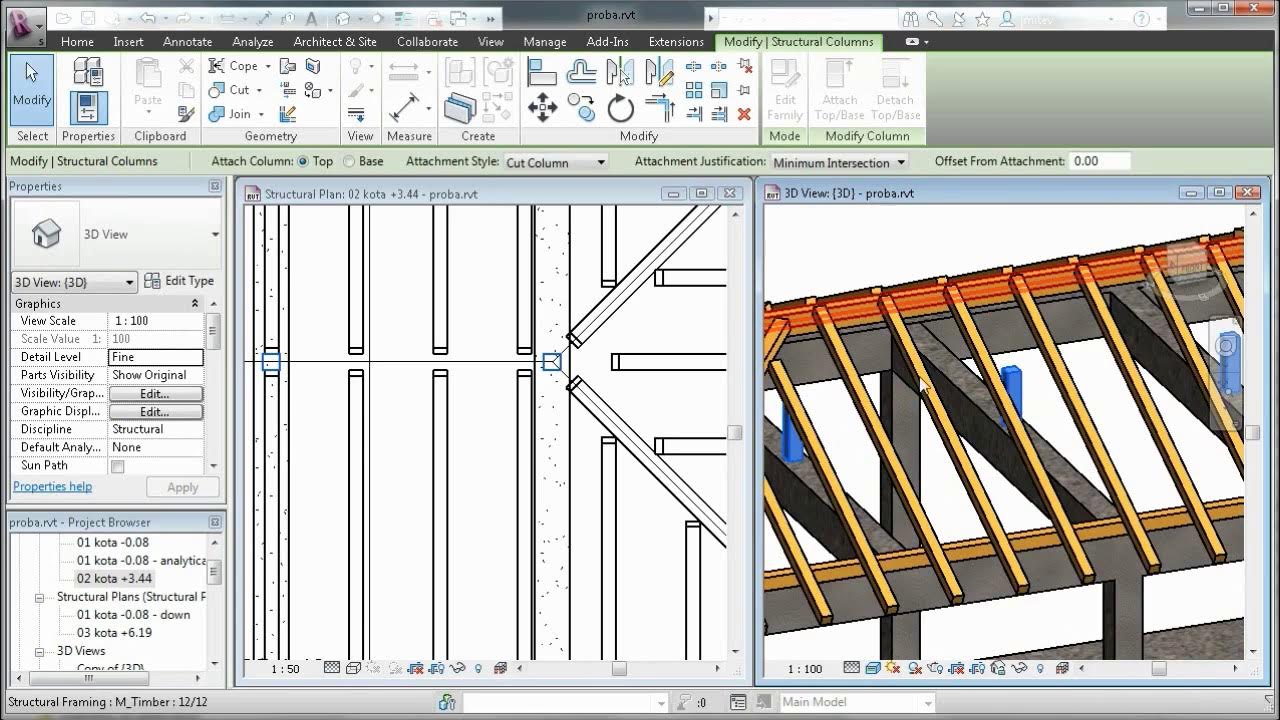Screen dimensions: 1280x720
Task: Click the 1 : 50 scale in plan view
Action: [x=285, y=669]
